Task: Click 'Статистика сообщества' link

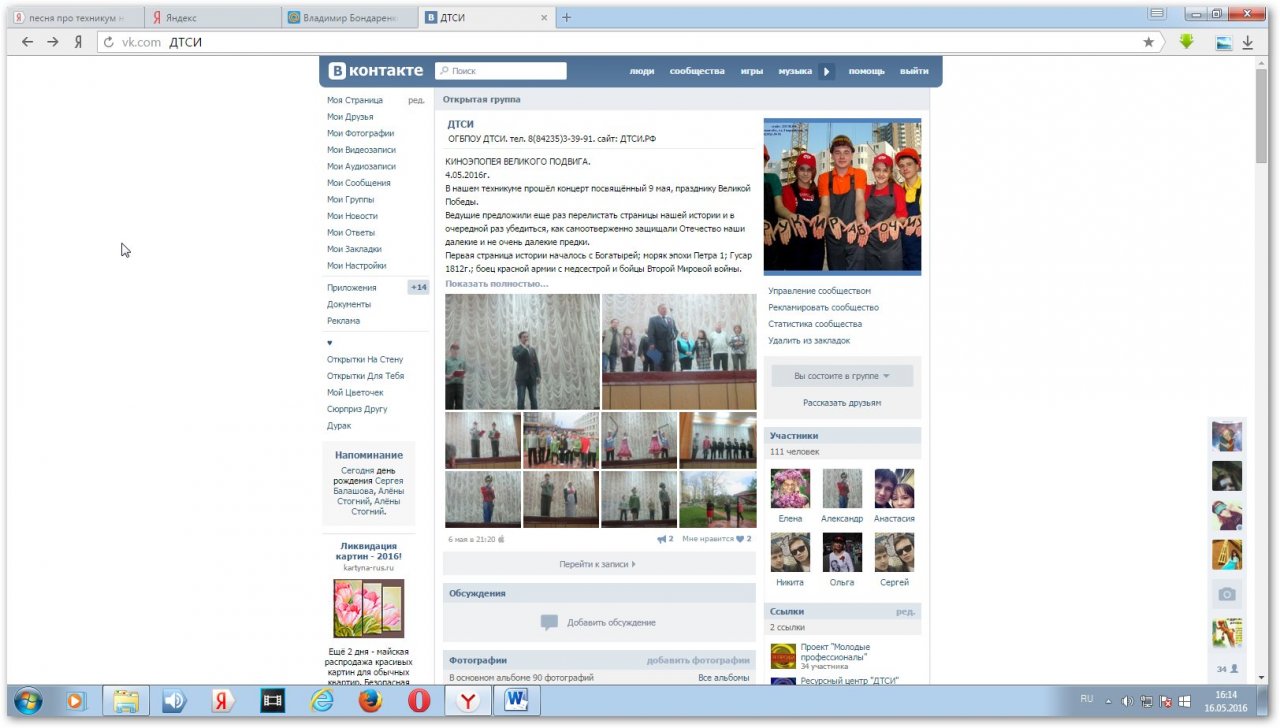Action: pyautogui.click(x=815, y=324)
